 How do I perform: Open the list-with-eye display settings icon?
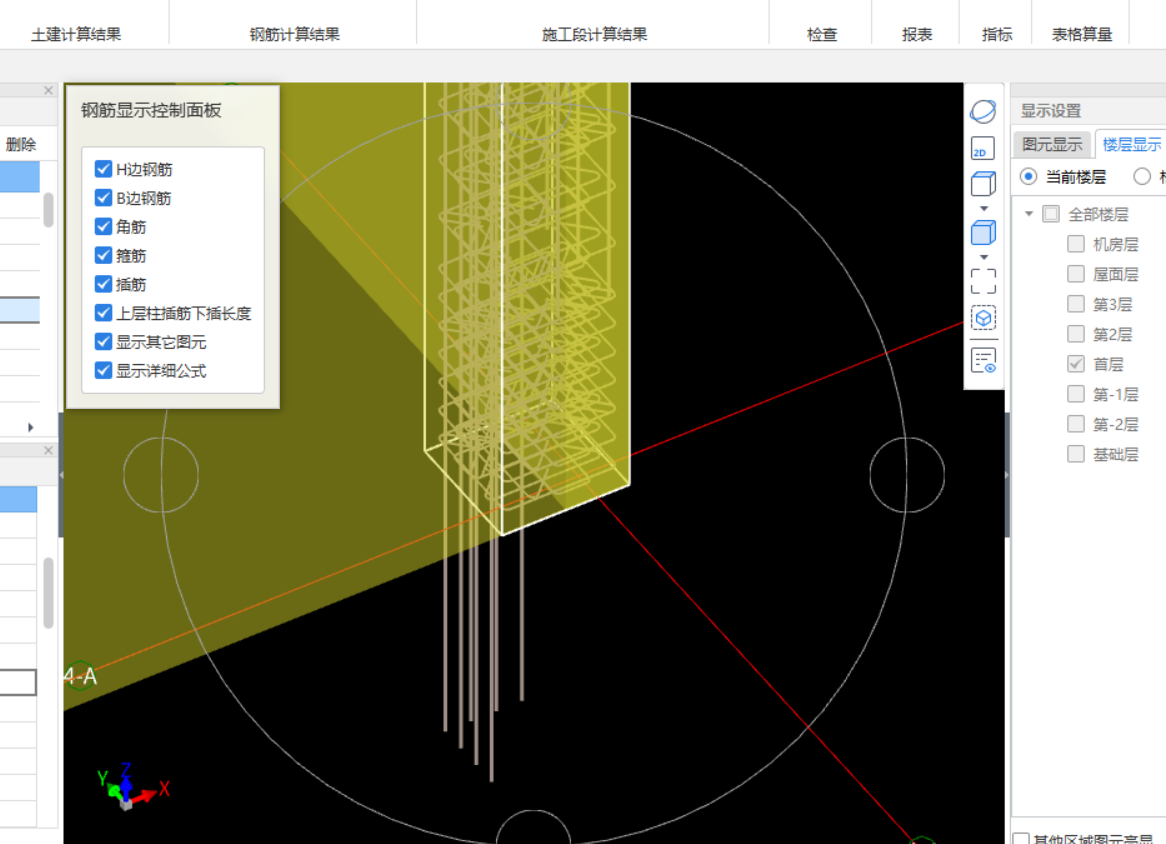(x=983, y=361)
